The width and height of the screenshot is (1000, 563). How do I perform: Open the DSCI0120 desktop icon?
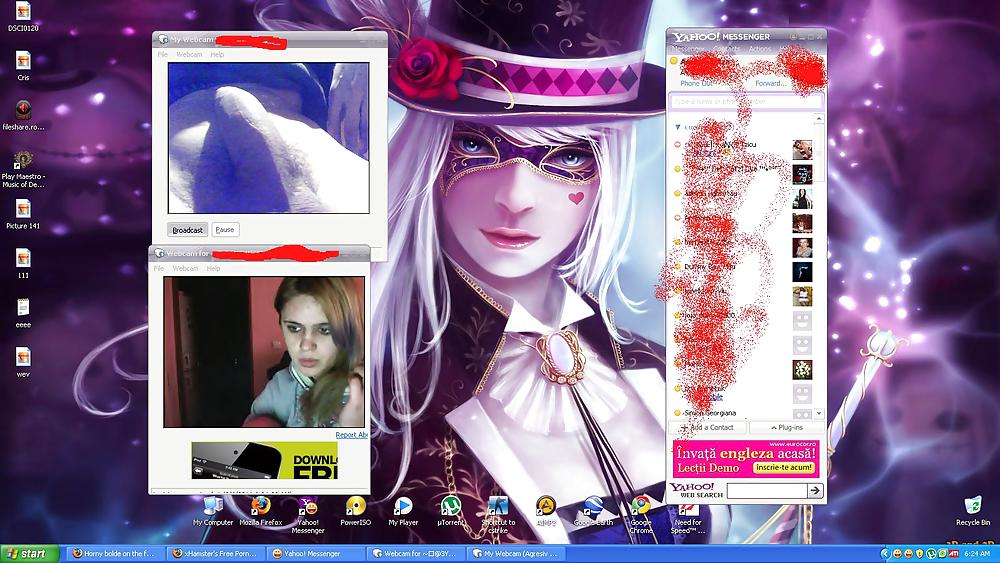23,16
